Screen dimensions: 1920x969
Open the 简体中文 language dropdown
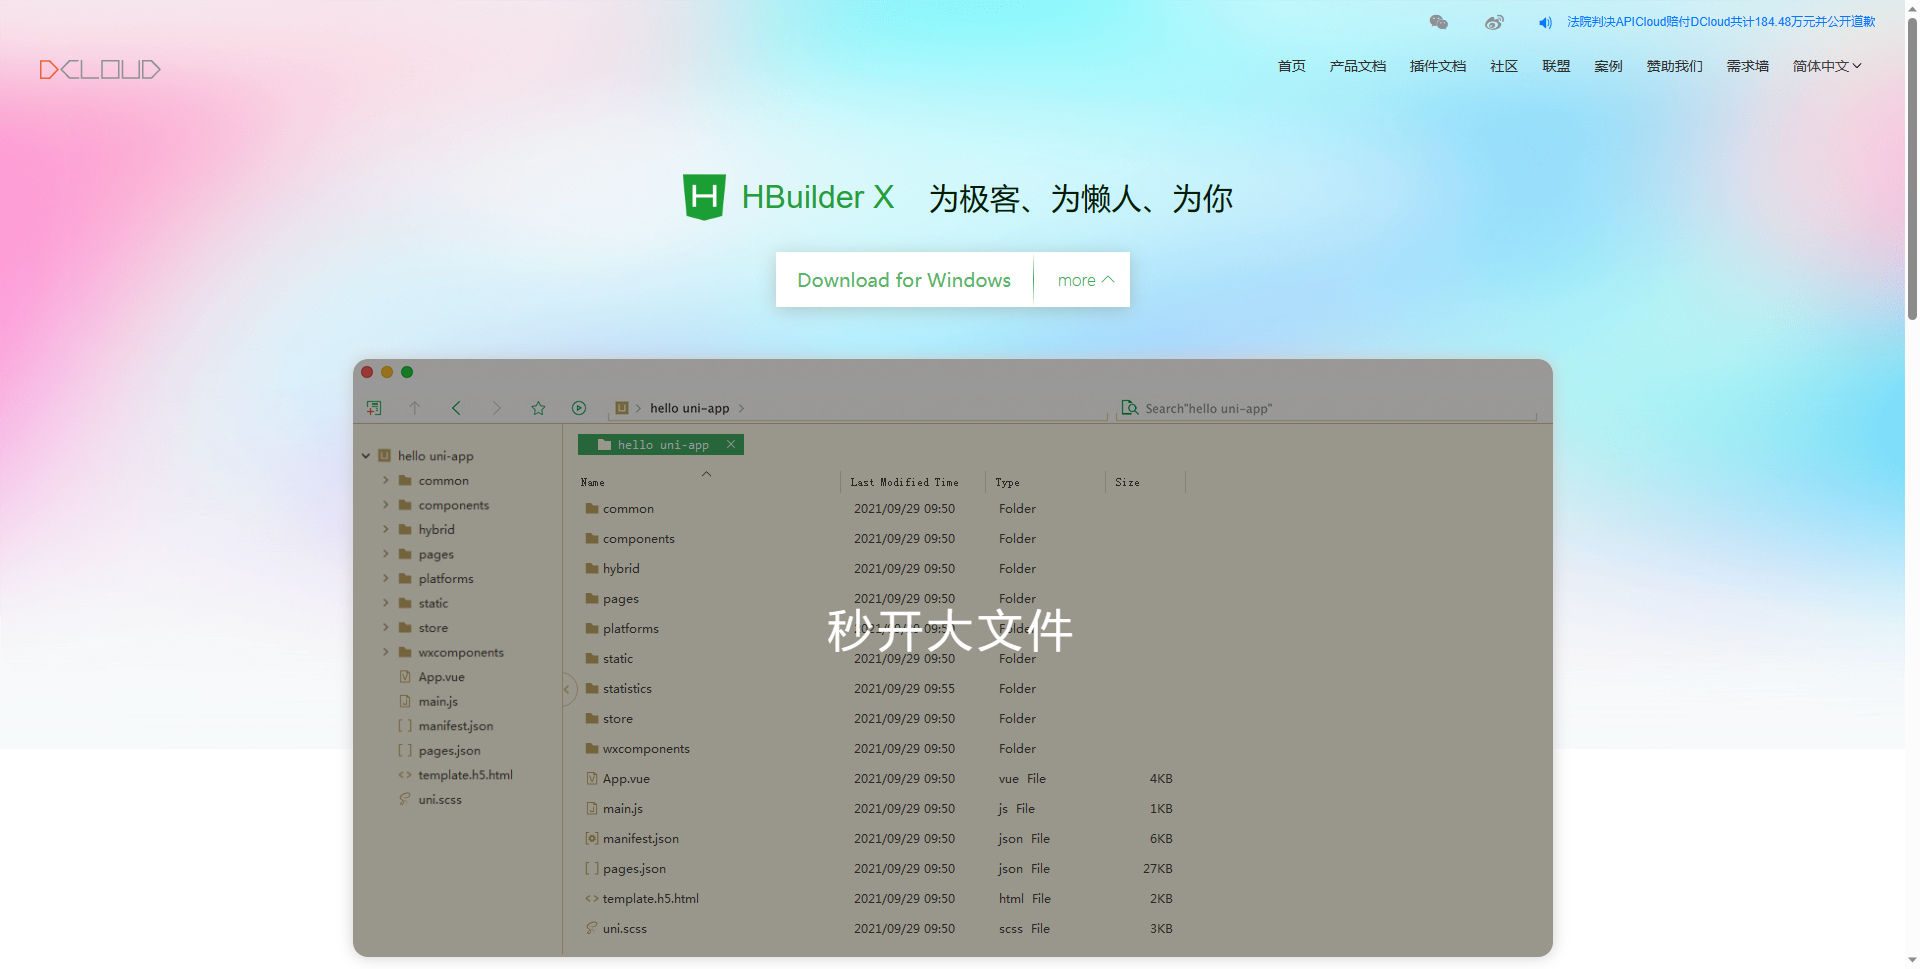pyautogui.click(x=1825, y=66)
